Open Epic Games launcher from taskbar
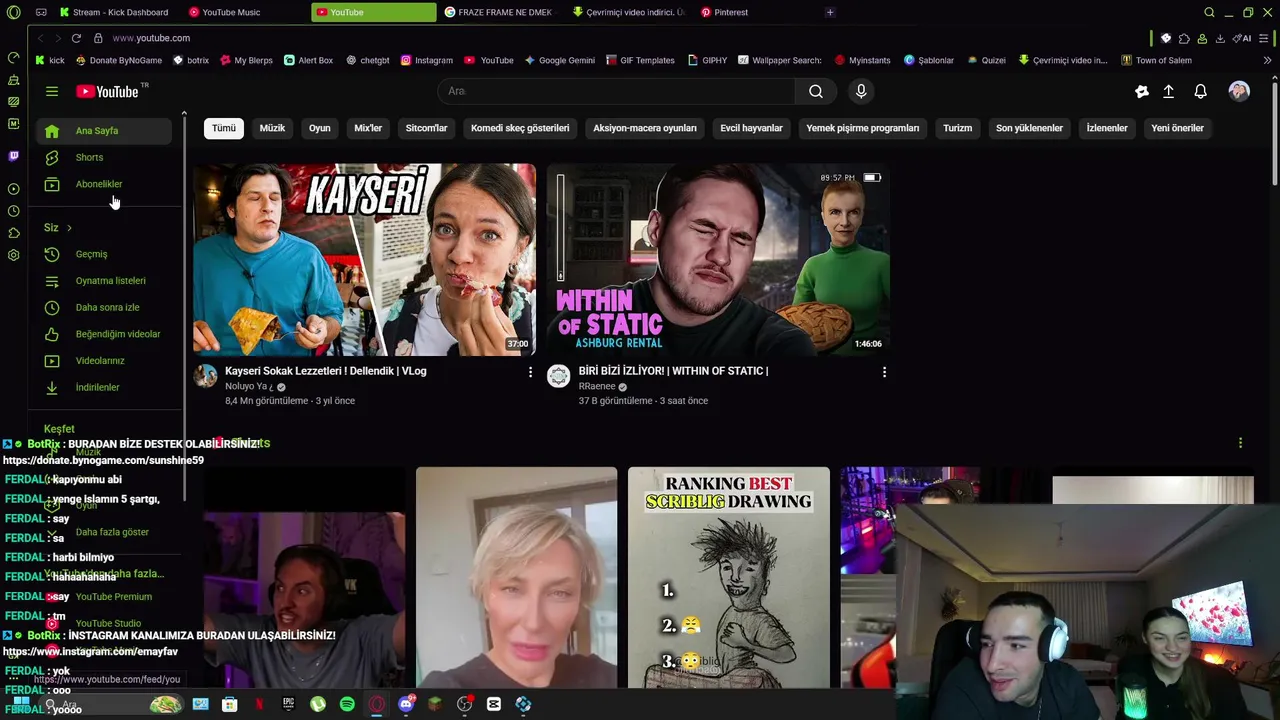 (288, 704)
